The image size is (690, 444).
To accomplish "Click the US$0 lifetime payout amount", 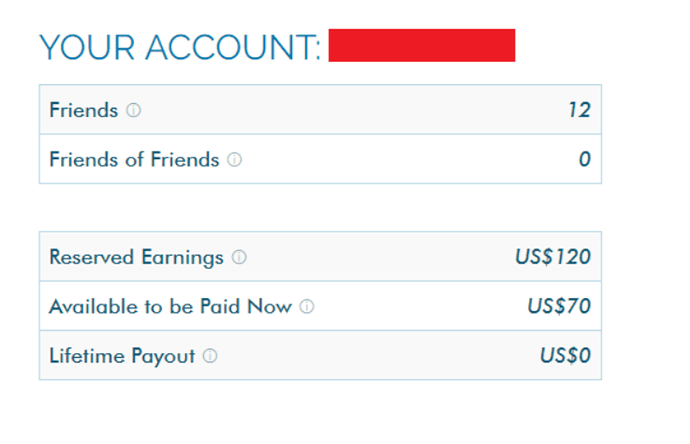I will click(563, 356).
